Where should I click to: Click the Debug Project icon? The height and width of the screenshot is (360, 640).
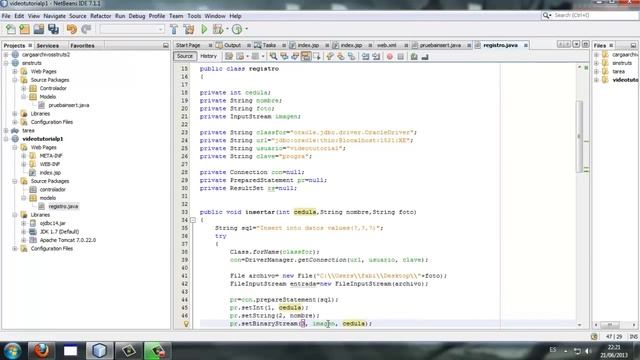tap(218, 29)
